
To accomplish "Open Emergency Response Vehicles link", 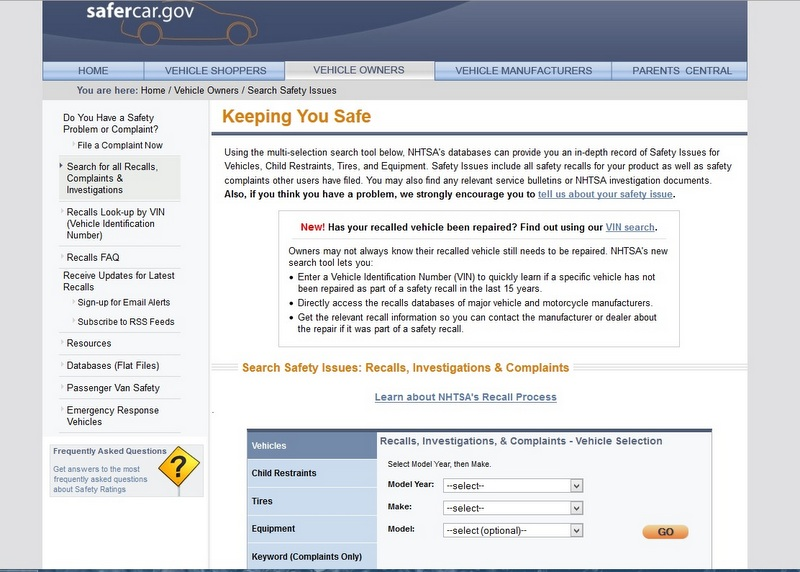I will coord(113,416).
